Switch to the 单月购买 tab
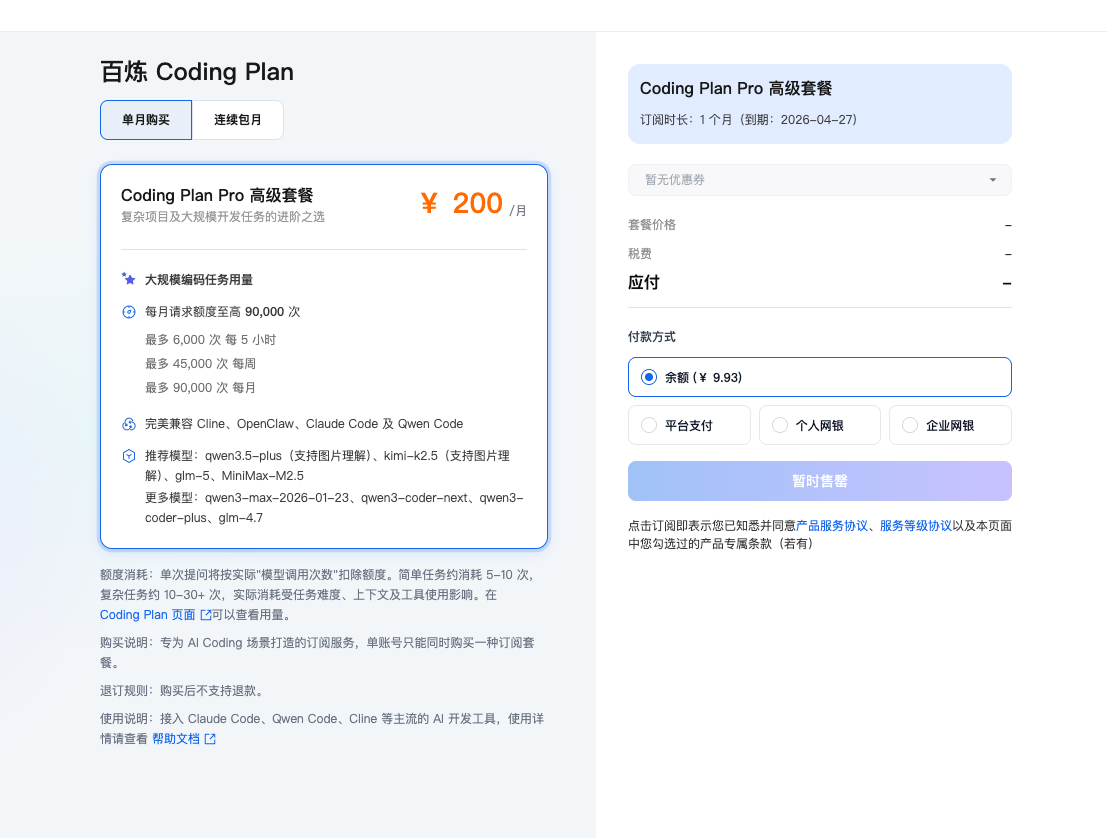Image resolution: width=1107 pixels, height=838 pixels. (146, 120)
